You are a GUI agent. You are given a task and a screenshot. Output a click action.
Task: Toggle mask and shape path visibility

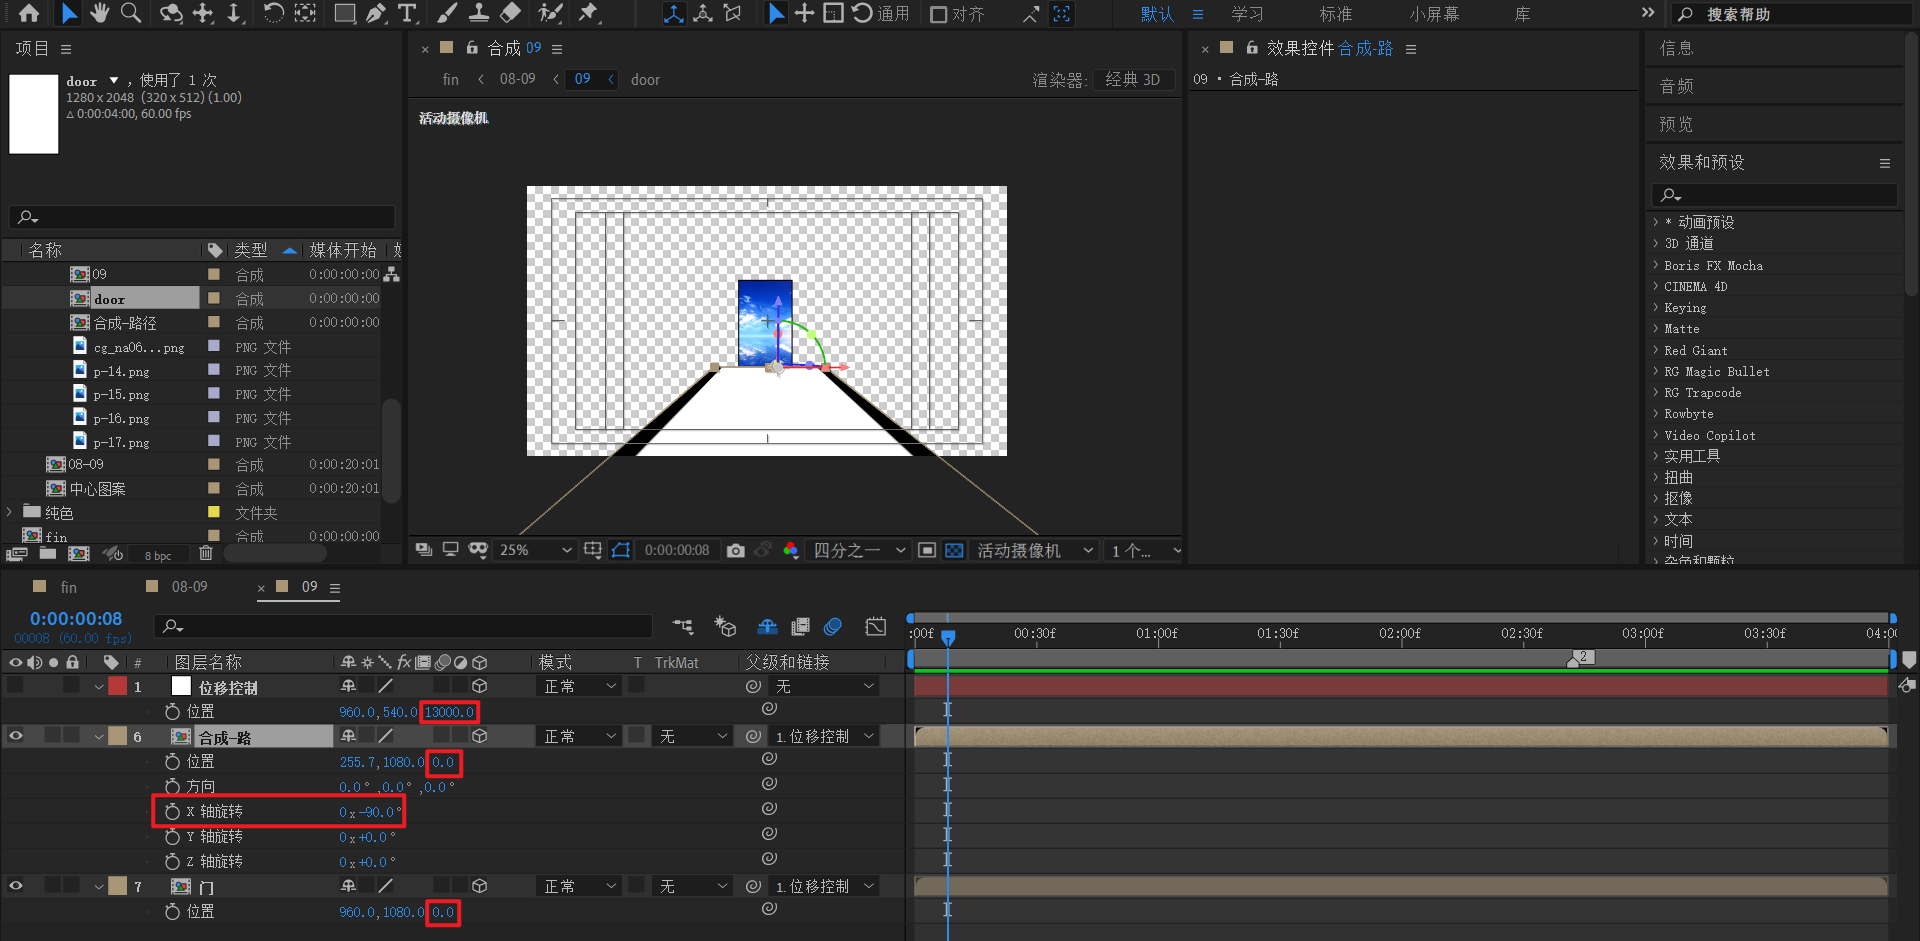621,550
